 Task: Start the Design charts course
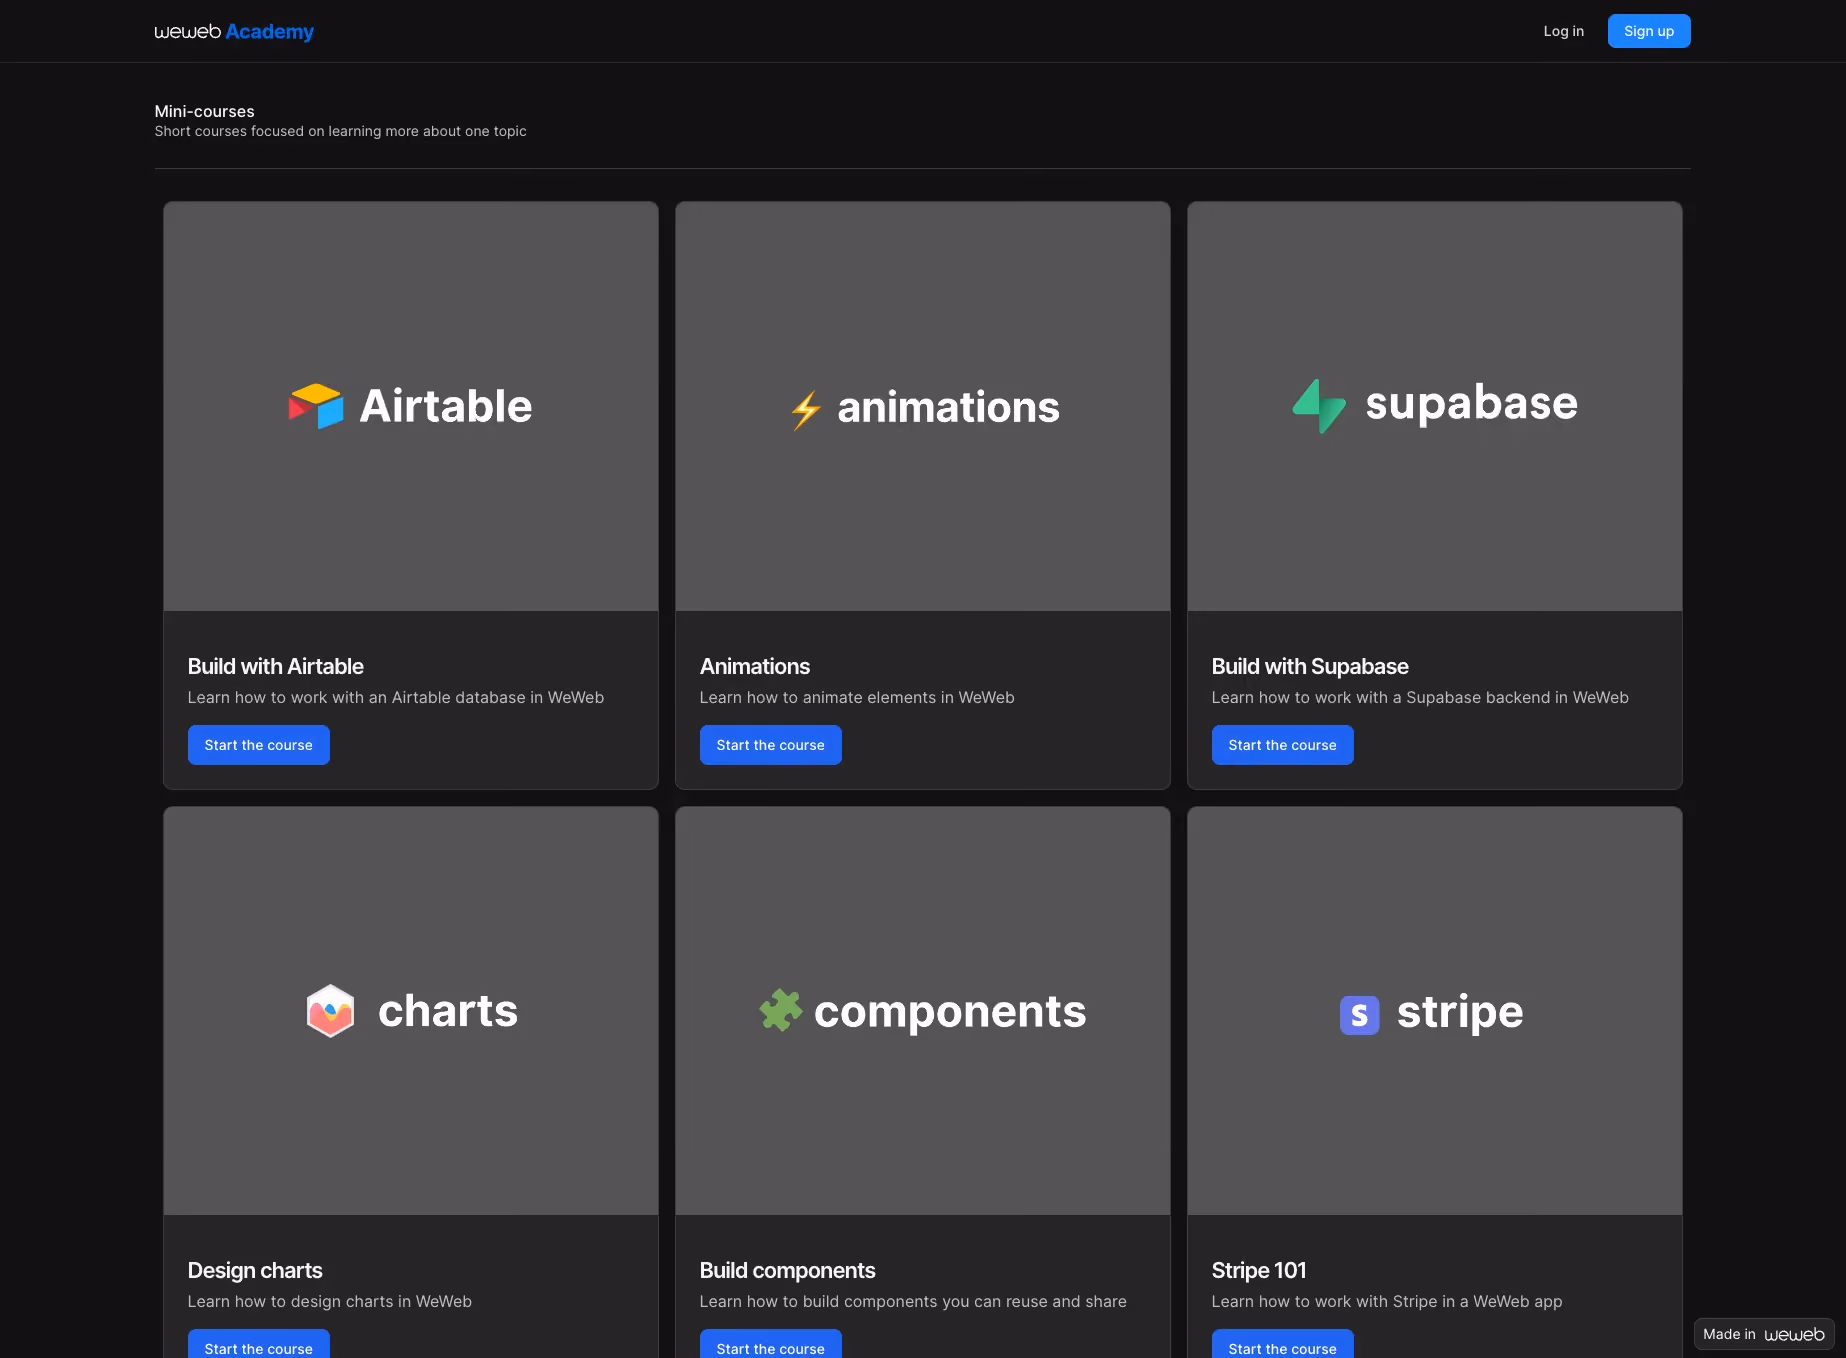[x=259, y=1344]
